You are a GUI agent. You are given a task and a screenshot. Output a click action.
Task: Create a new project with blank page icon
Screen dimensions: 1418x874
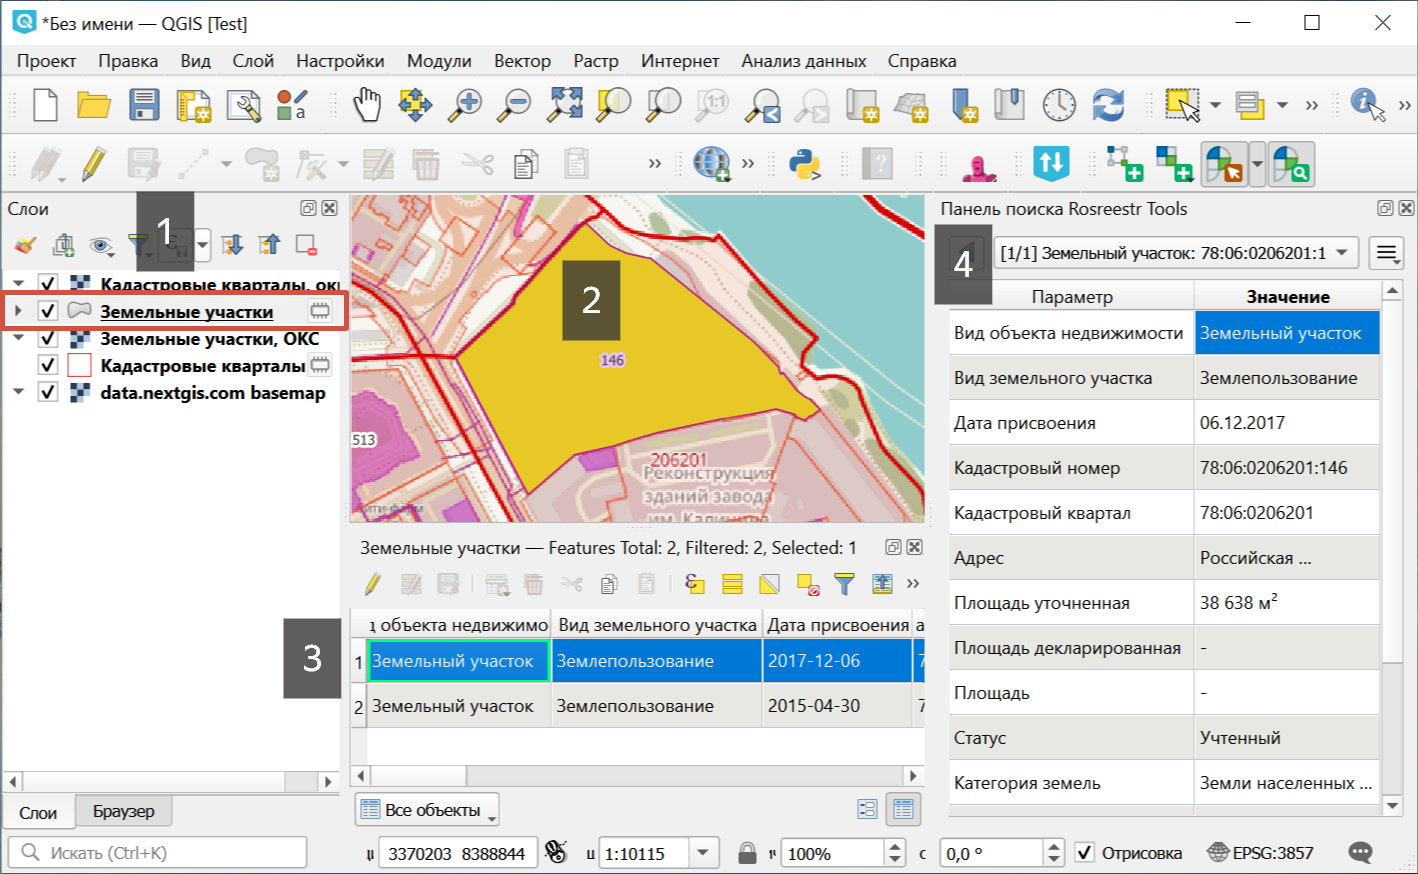tap(45, 104)
